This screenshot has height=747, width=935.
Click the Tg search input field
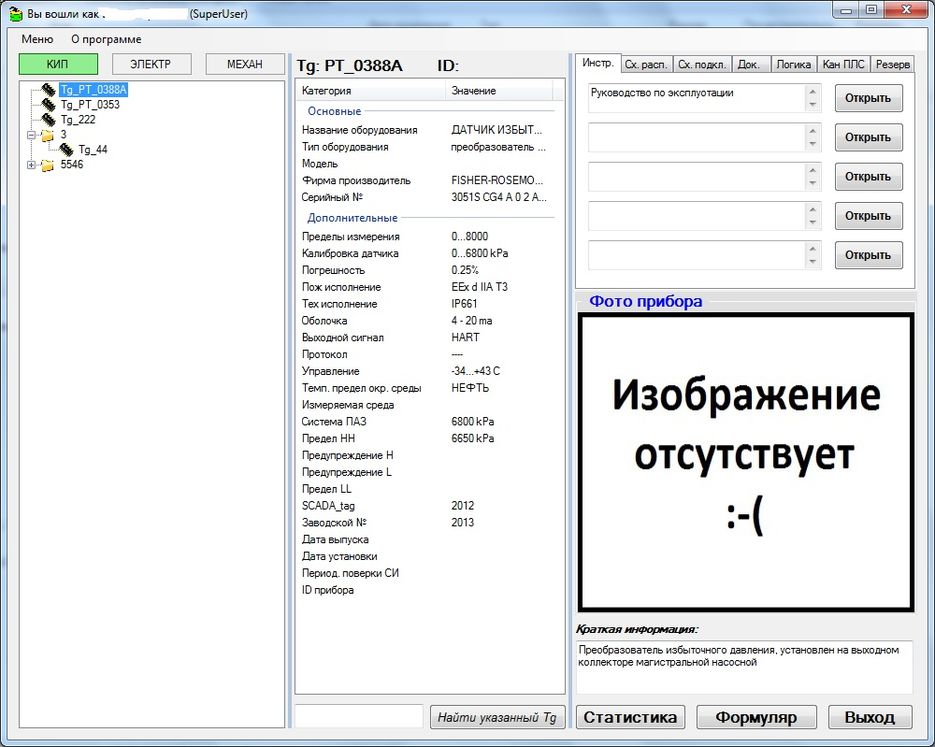[x=359, y=717]
